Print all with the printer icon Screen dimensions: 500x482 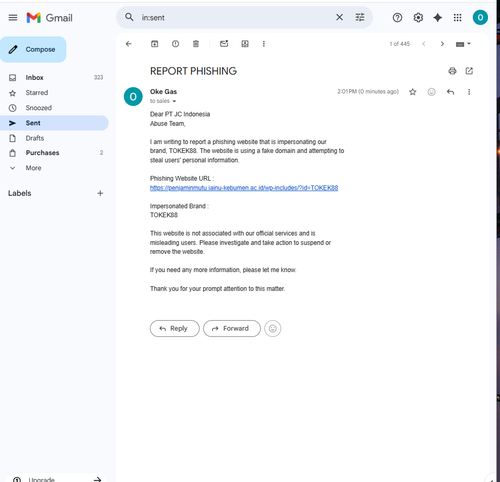click(452, 71)
